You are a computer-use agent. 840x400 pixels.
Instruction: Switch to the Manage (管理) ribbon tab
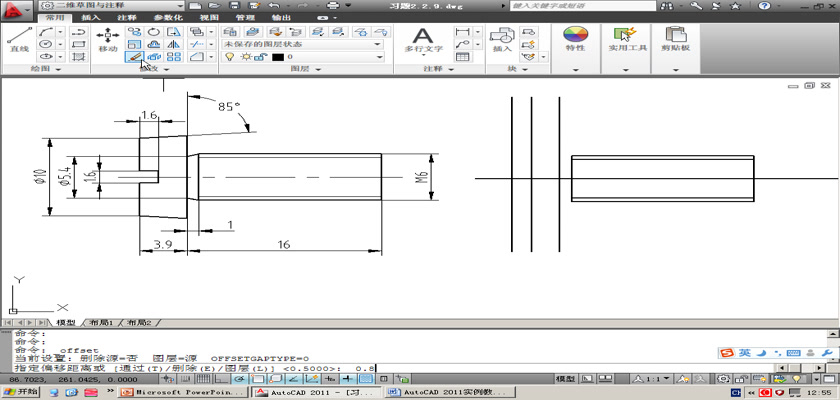point(245,18)
